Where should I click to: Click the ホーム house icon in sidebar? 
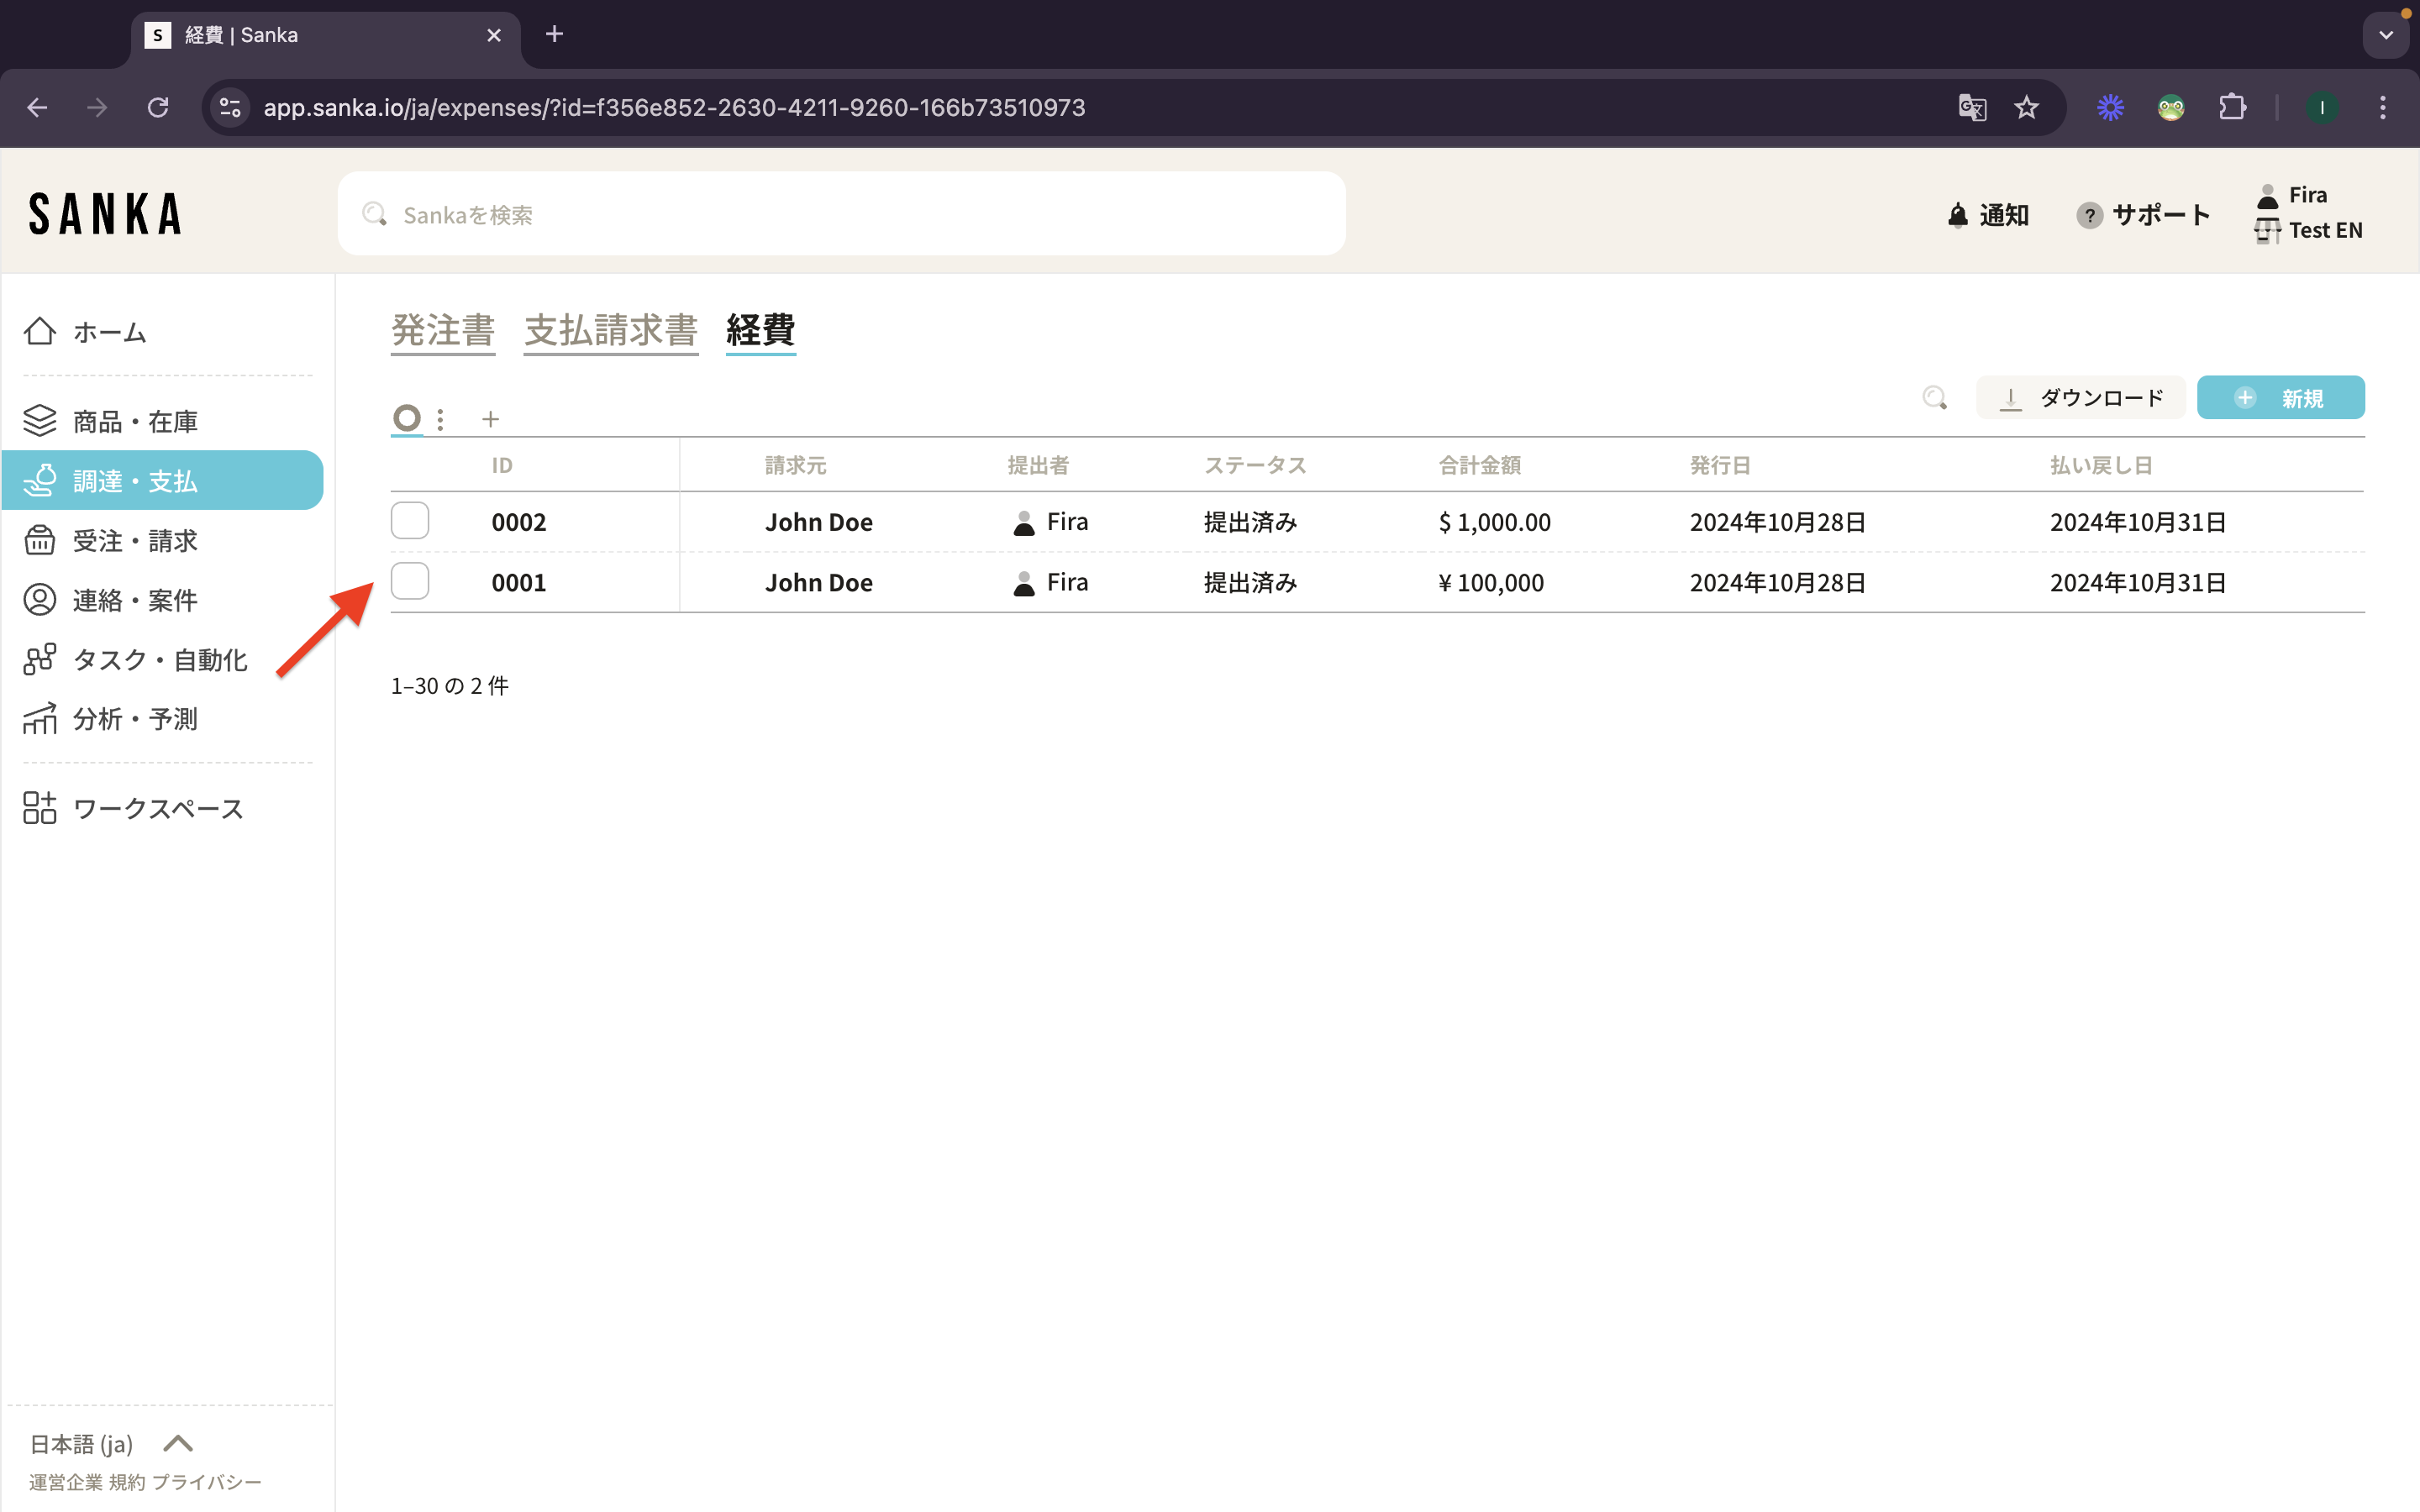(x=40, y=331)
